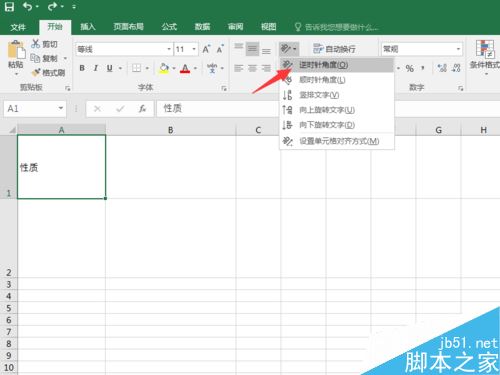The width and height of the screenshot is (500, 375).
Task: Click Increase Decimal icon
Action: coord(442,68)
